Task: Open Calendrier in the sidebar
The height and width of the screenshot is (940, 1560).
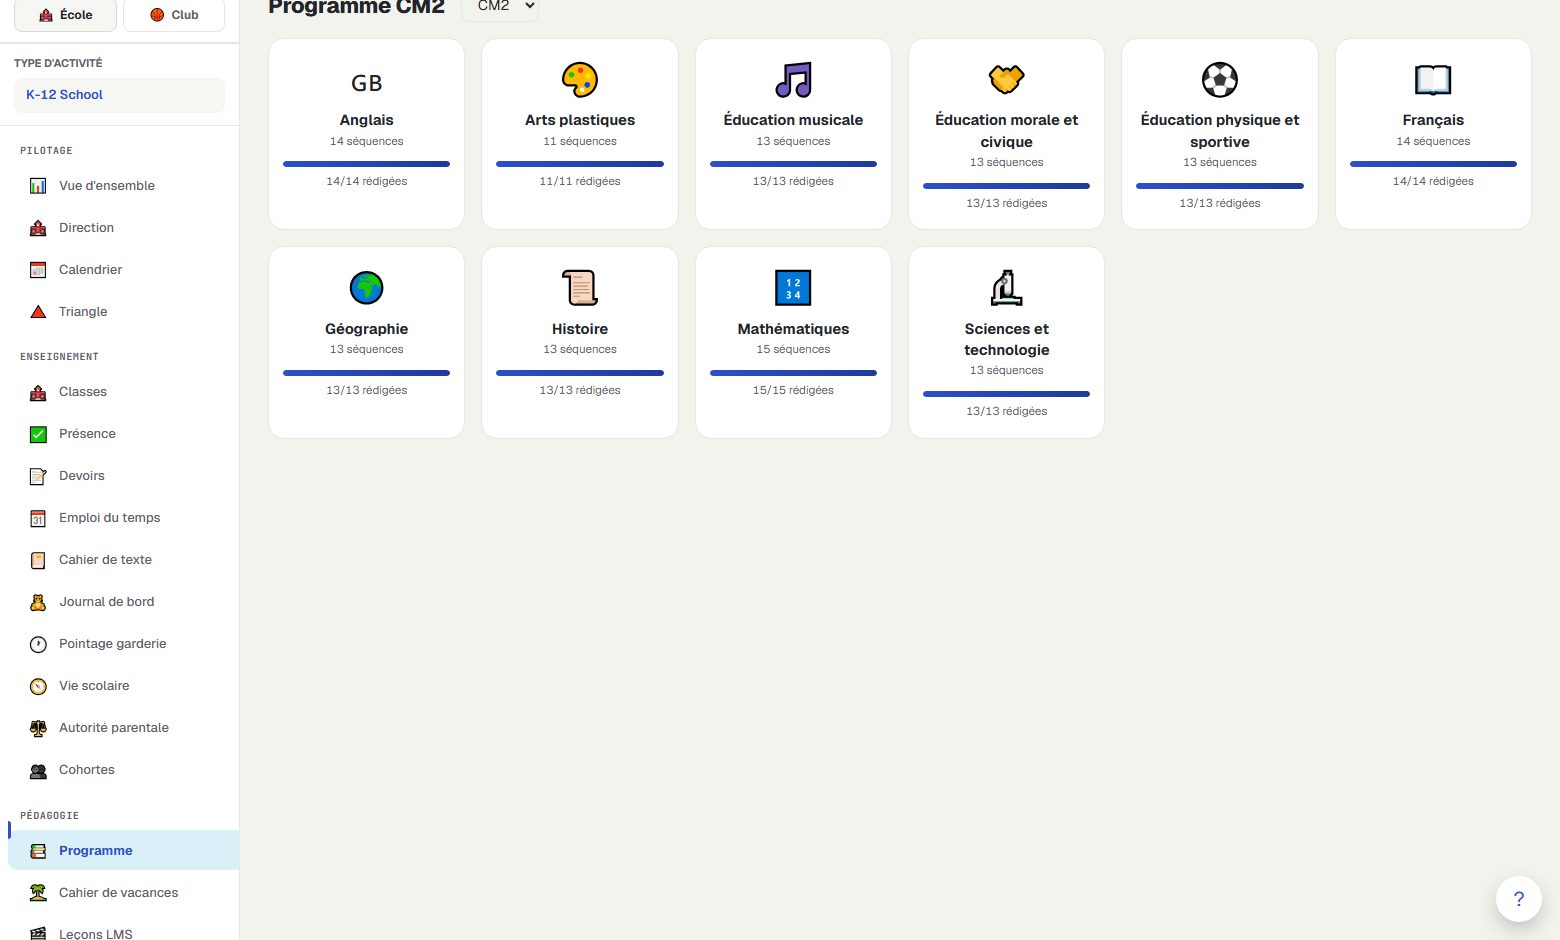Action: pyautogui.click(x=124, y=270)
